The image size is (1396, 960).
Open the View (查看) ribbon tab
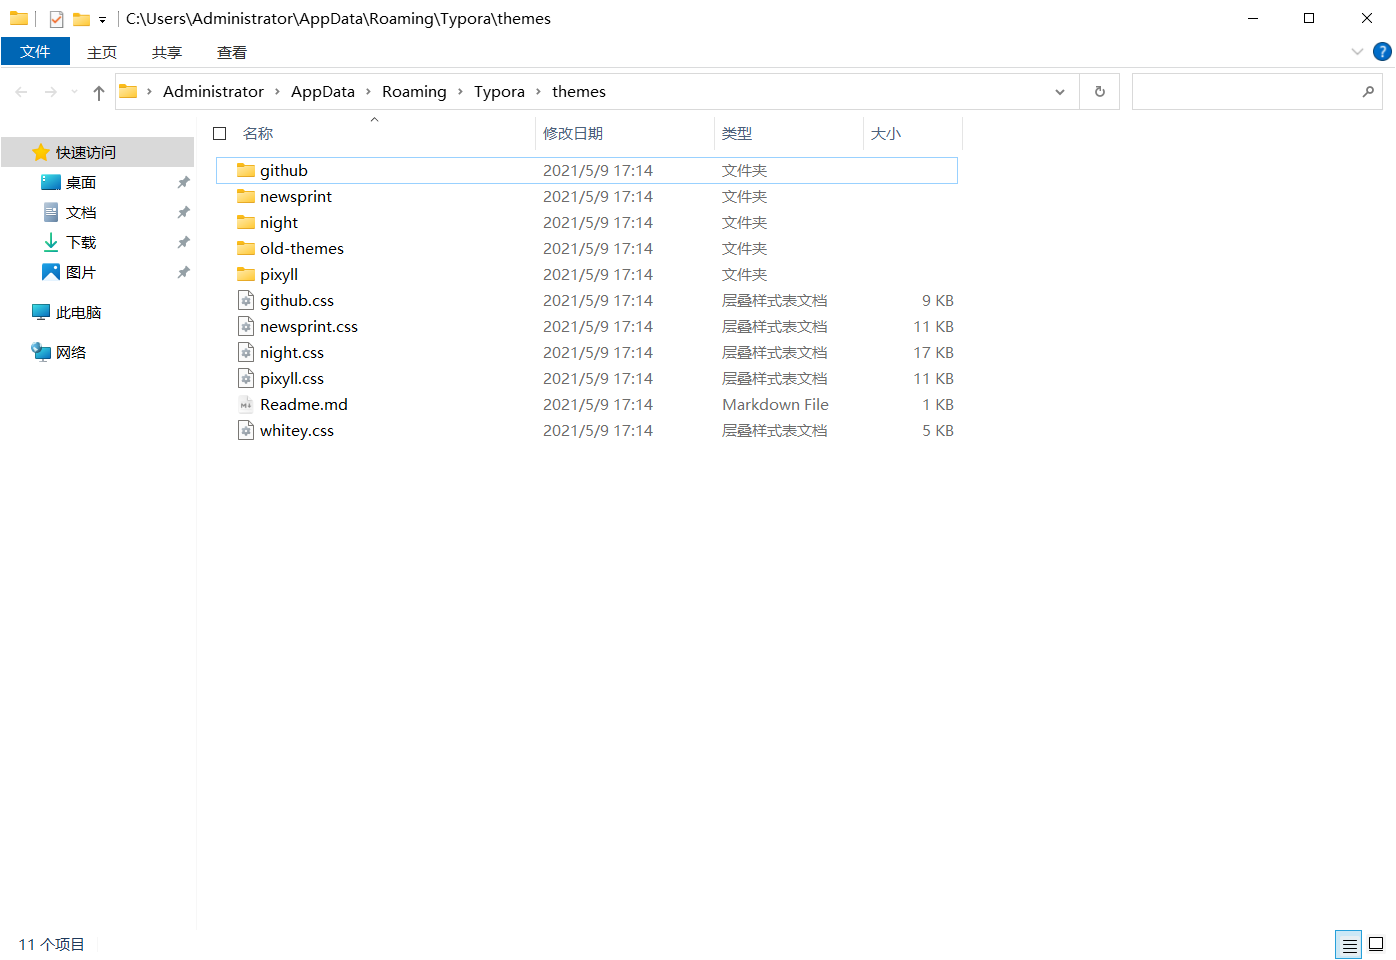232,52
